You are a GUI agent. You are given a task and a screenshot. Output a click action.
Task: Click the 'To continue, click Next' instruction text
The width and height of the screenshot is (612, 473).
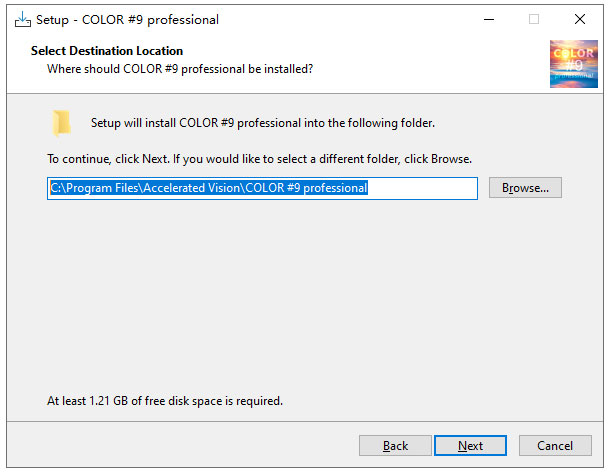pyautogui.click(x=260, y=159)
